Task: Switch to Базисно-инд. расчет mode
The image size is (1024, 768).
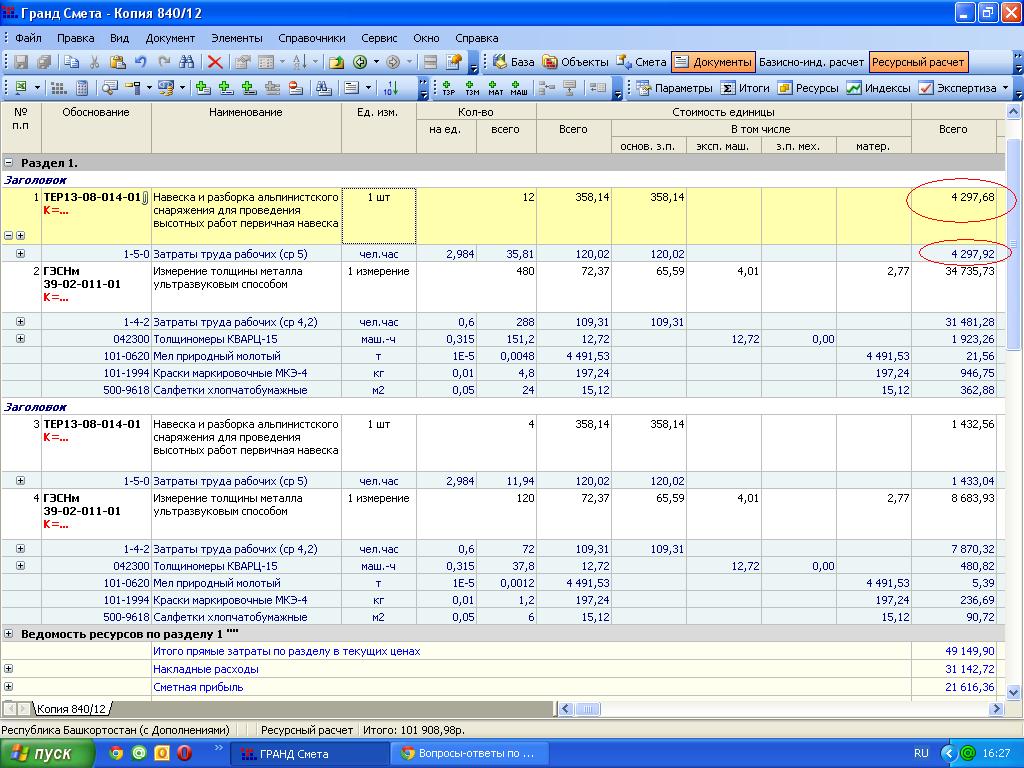Action: [811, 62]
